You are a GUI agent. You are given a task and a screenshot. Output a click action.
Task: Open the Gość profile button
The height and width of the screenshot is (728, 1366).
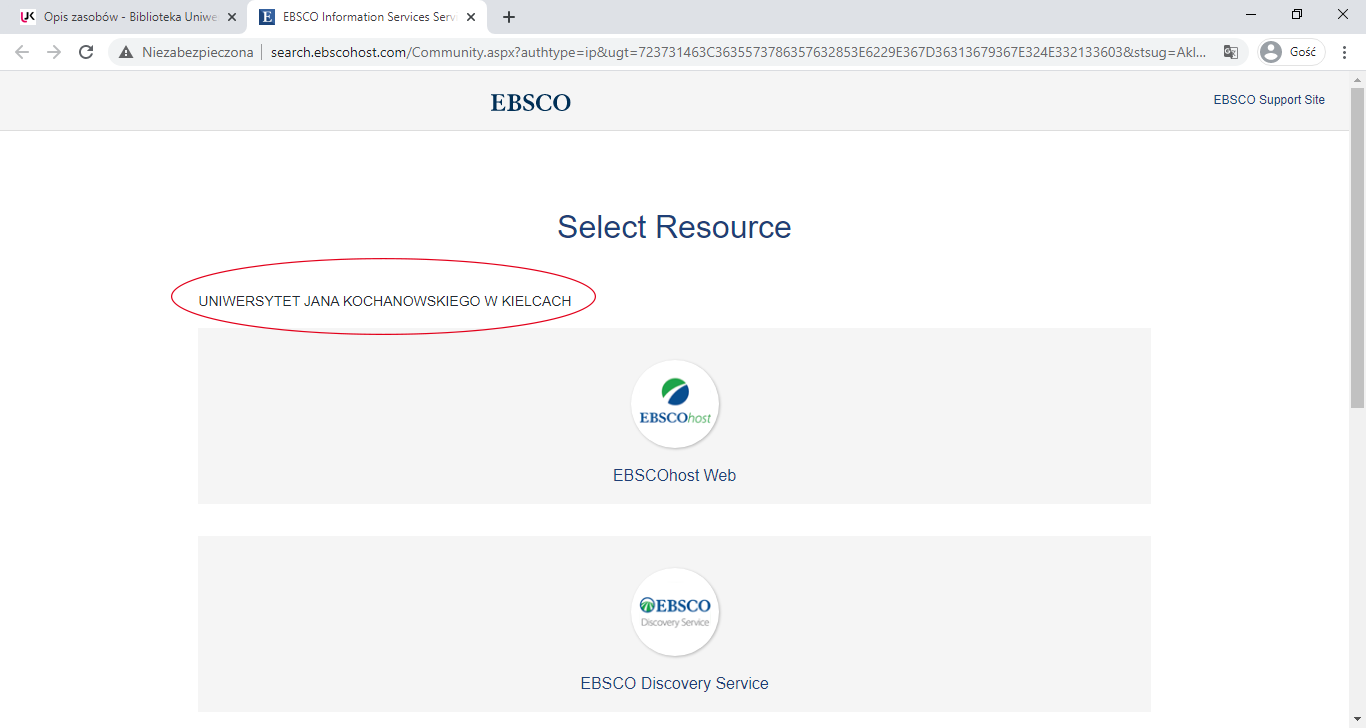coord(1291,52)
